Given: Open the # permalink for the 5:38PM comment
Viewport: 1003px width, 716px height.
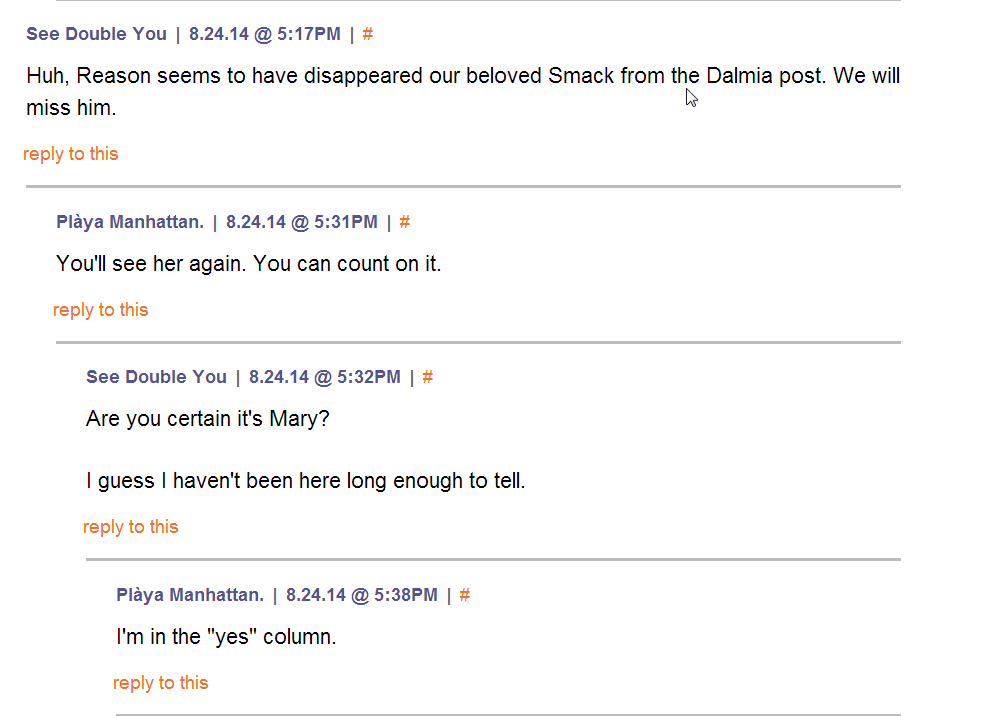Looking at the screenshot, I should pos(465,595).
